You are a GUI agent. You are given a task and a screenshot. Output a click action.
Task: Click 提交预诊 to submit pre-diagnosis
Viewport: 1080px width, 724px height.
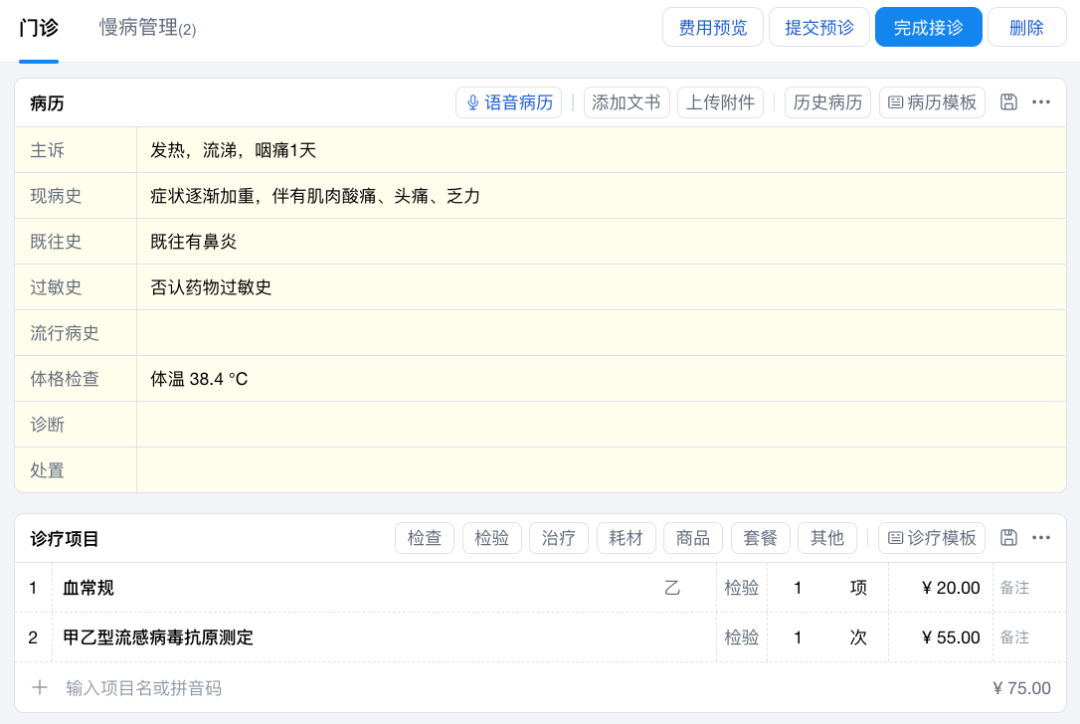pyautogui.click(x=819, y=27)
